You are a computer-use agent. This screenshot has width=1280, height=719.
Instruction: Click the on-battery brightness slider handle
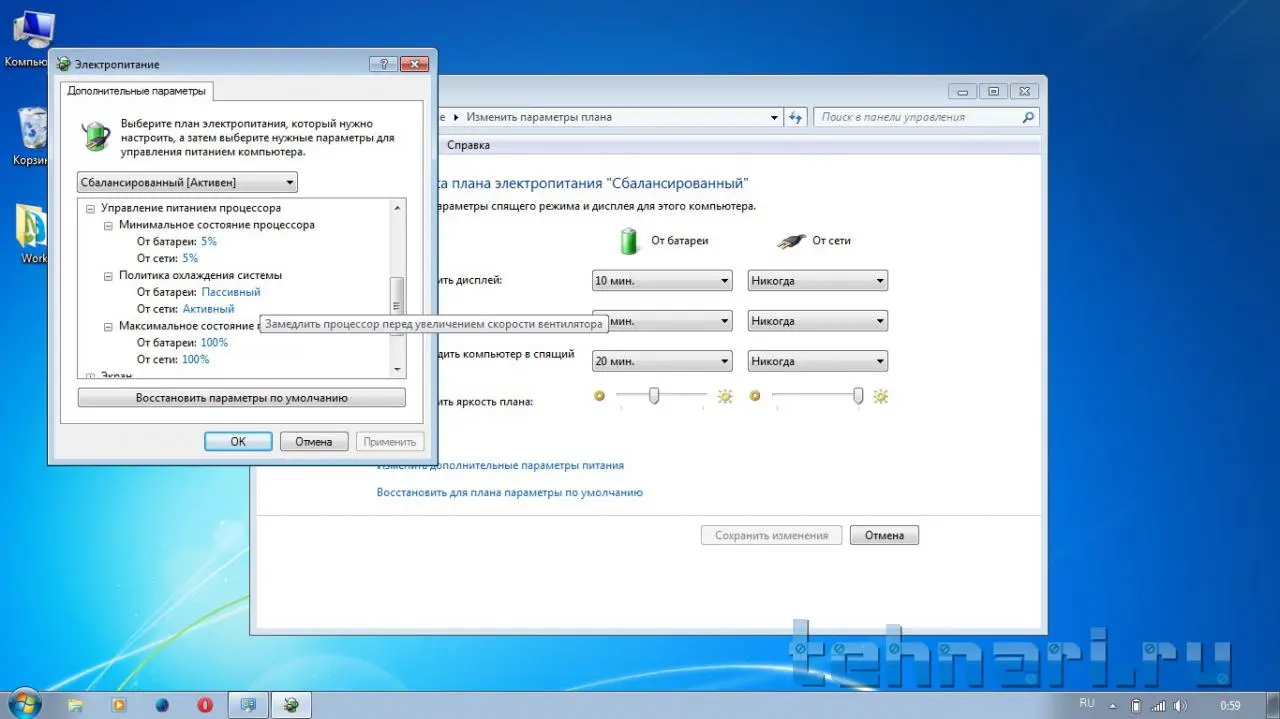pos(654,396)
